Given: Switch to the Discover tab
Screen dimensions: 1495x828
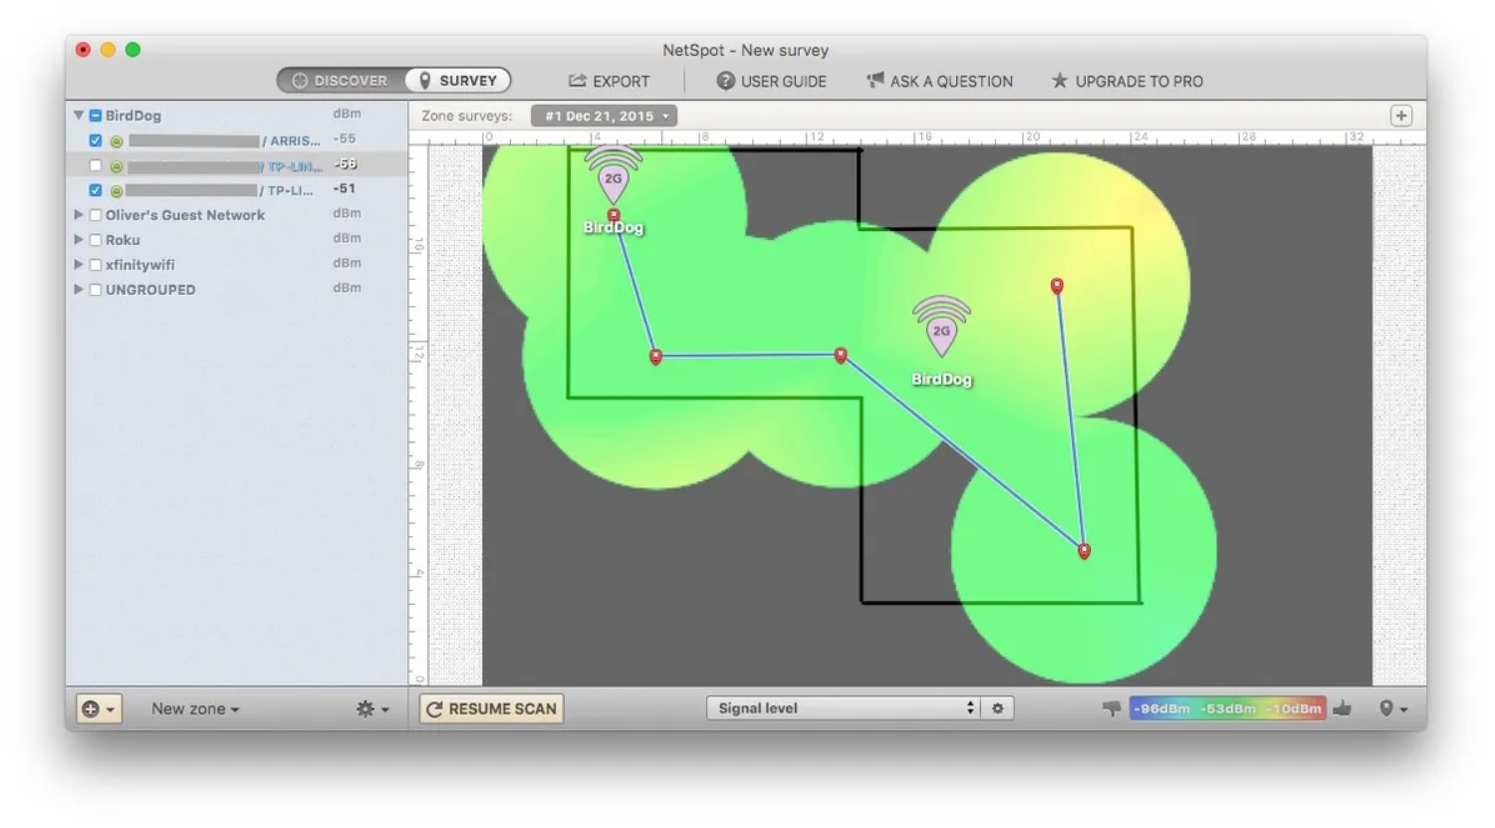Looking at the screenshot, I should click(341, 81).
